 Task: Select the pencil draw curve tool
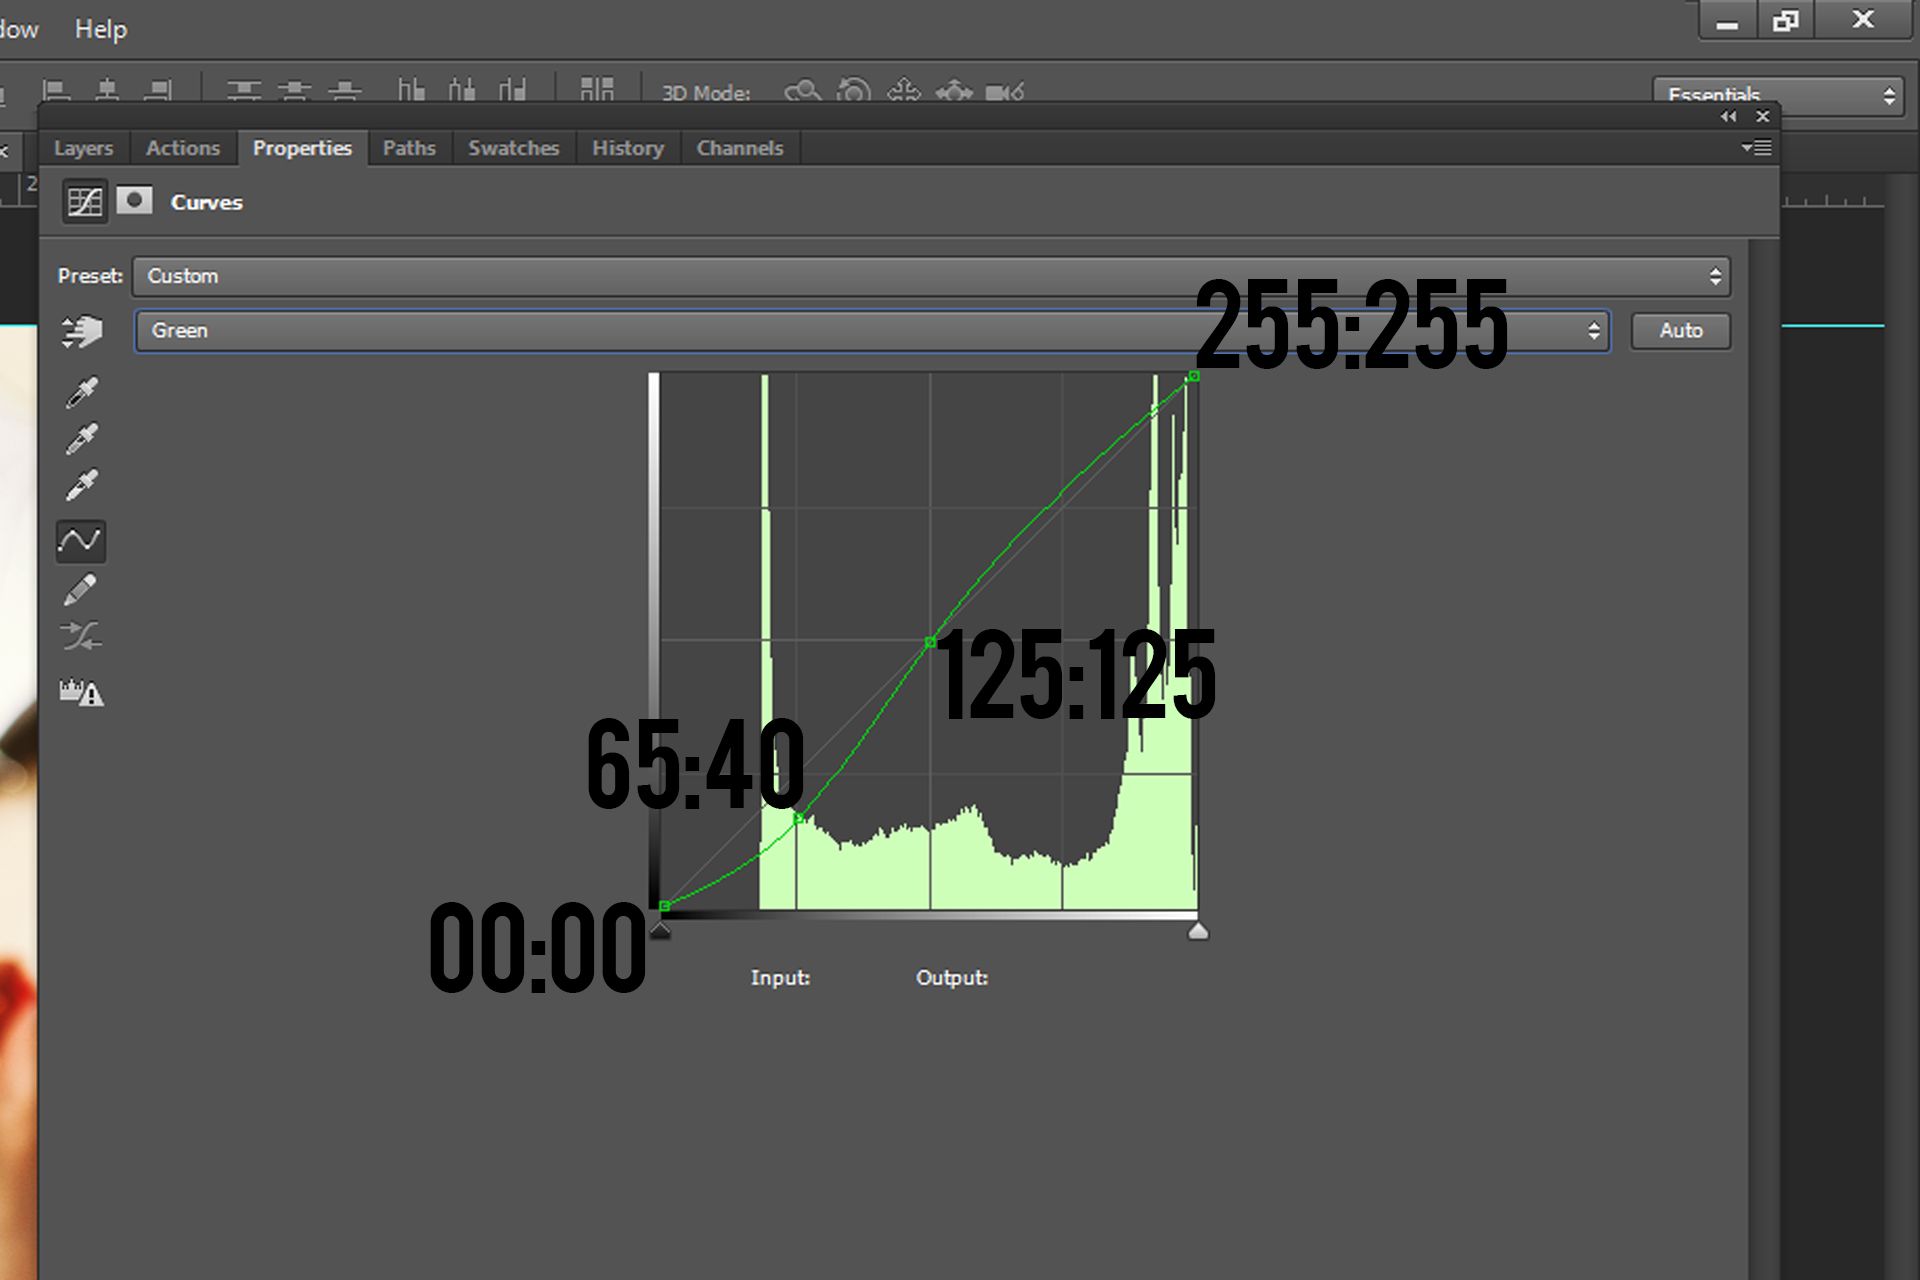coord(80,590)
